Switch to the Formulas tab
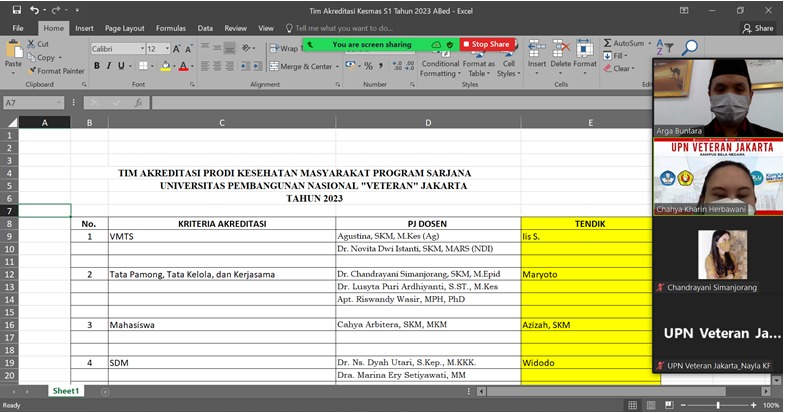 (170, 28)
